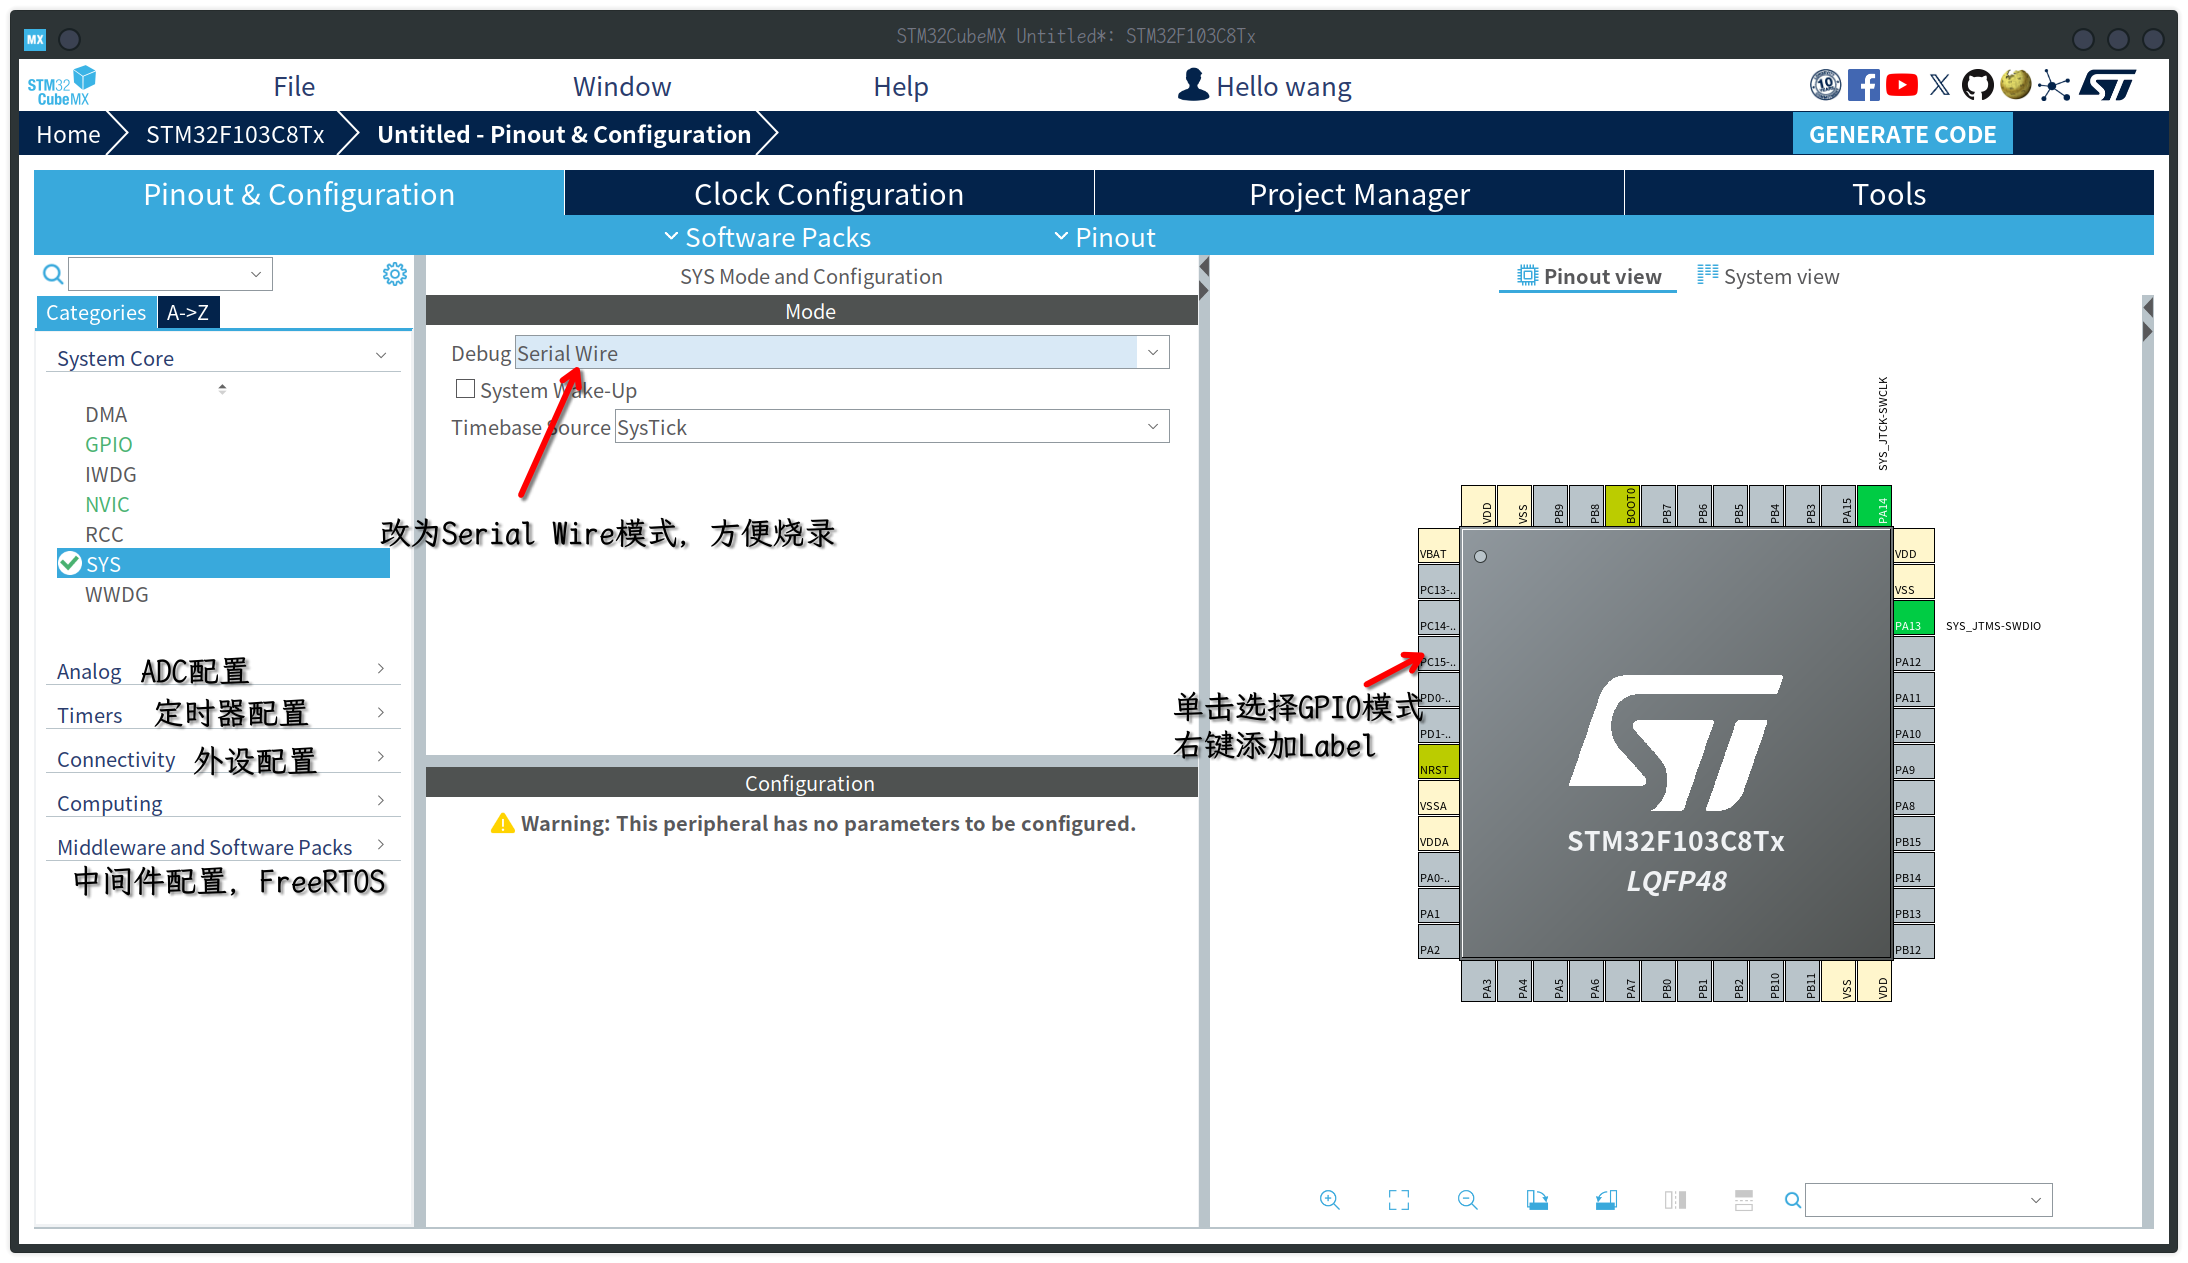This screenshot has width=2188, height=1263.
Task: Switch to the Project Manager tab
Action: pyautogui.click(x=1358, y=192)
